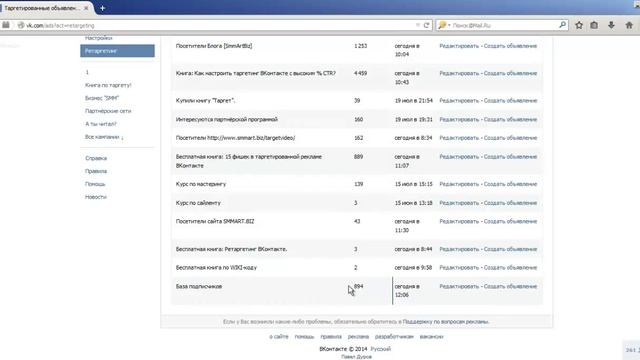Open the Ретаргетинг sidebar section
640x360 pixels.
(x=117, y=51)
